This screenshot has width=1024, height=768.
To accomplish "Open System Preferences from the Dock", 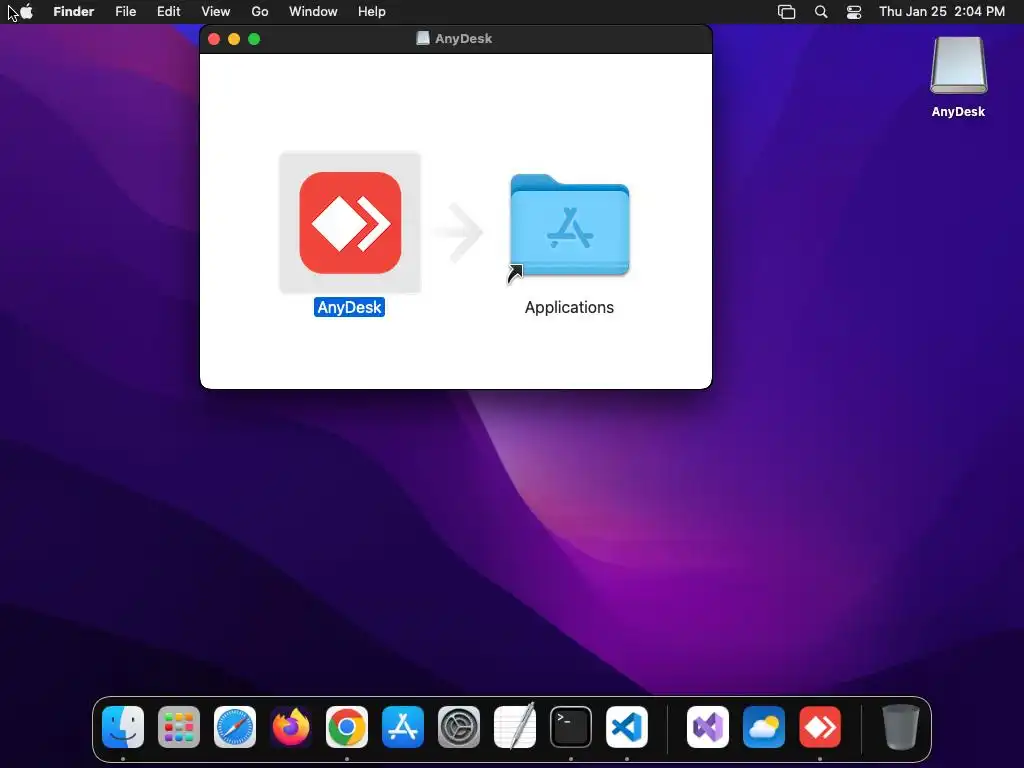I will 458,727.
